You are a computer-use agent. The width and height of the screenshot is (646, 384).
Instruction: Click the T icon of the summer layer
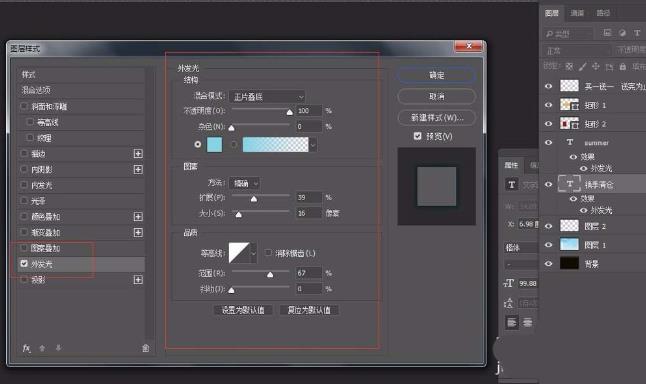[570, 142]
